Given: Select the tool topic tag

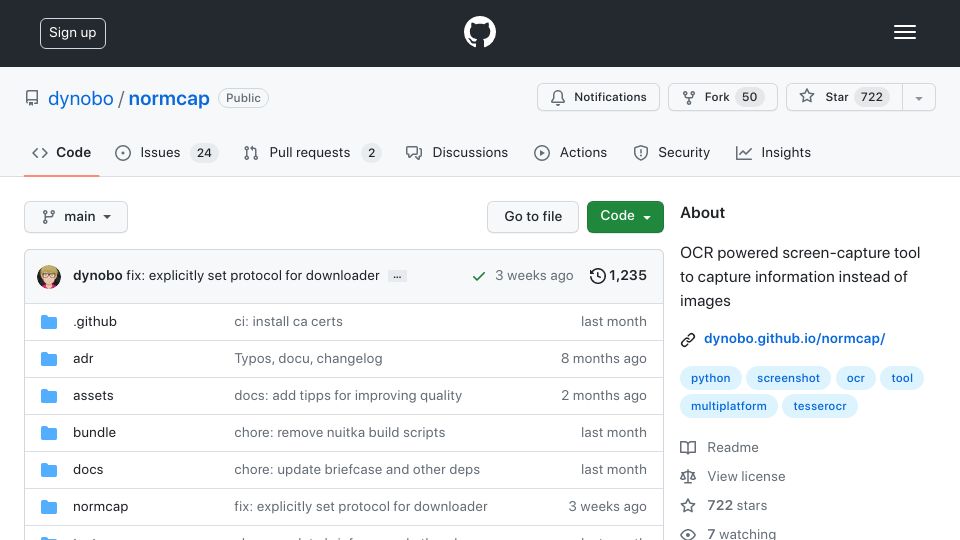Looking at the screenshot, I should click(x=902, y=378).
